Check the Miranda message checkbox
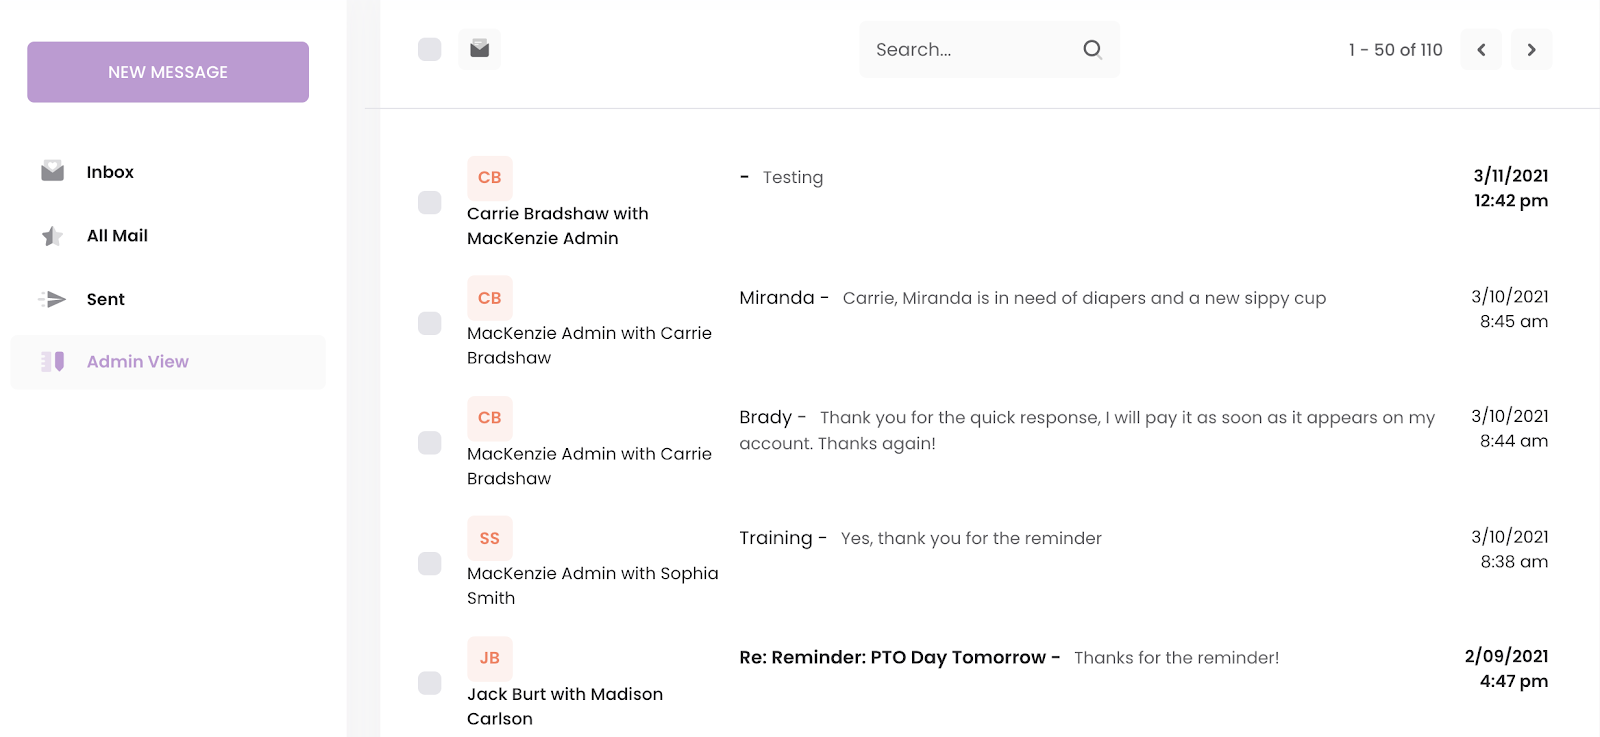The image size is (1600, 737). 430,323
